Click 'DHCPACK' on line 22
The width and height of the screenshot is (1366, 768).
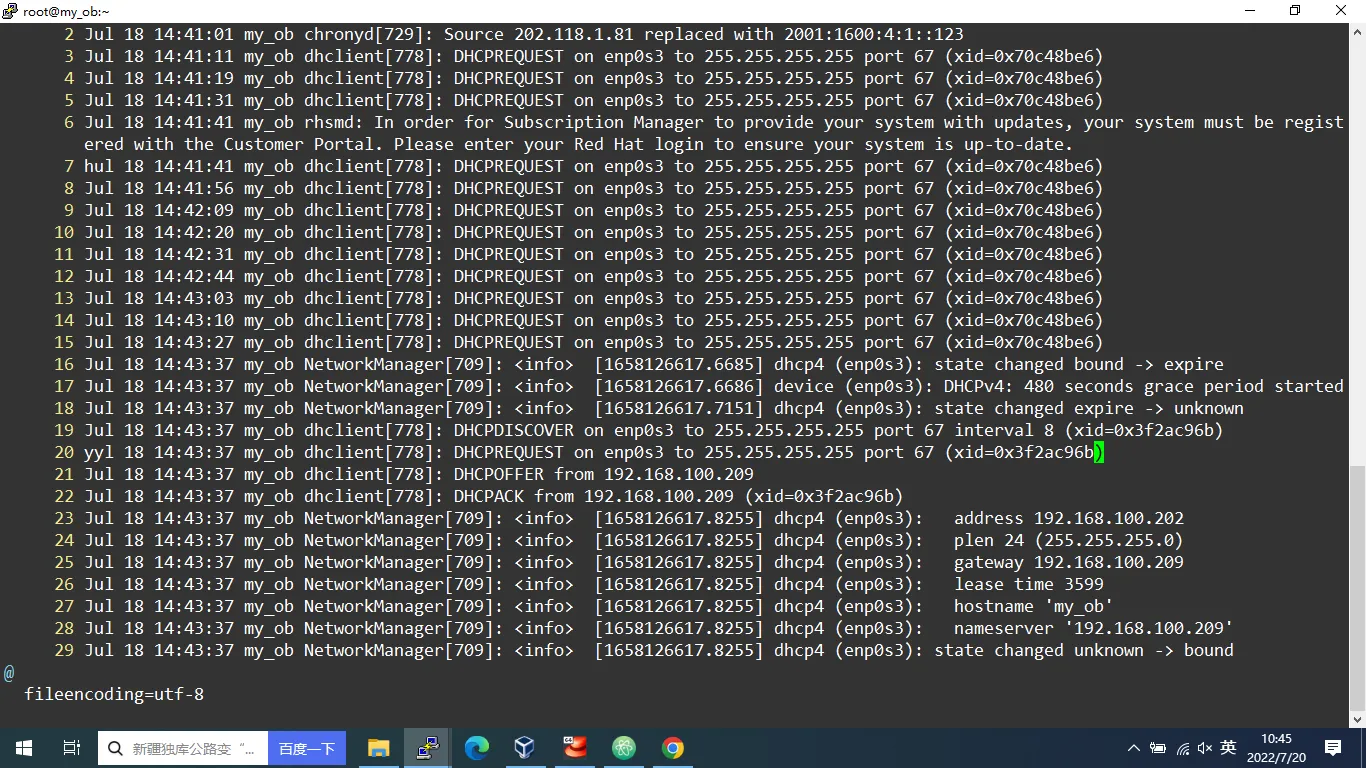pos(489,496)
